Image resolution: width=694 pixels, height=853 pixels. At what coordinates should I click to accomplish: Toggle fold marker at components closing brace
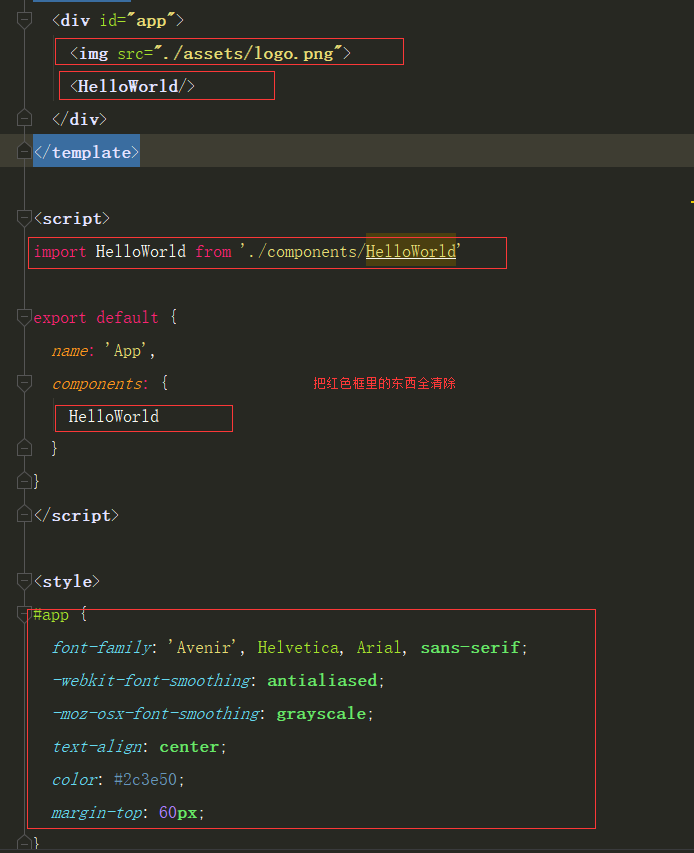pyautogui.click(x=24, y=448)
